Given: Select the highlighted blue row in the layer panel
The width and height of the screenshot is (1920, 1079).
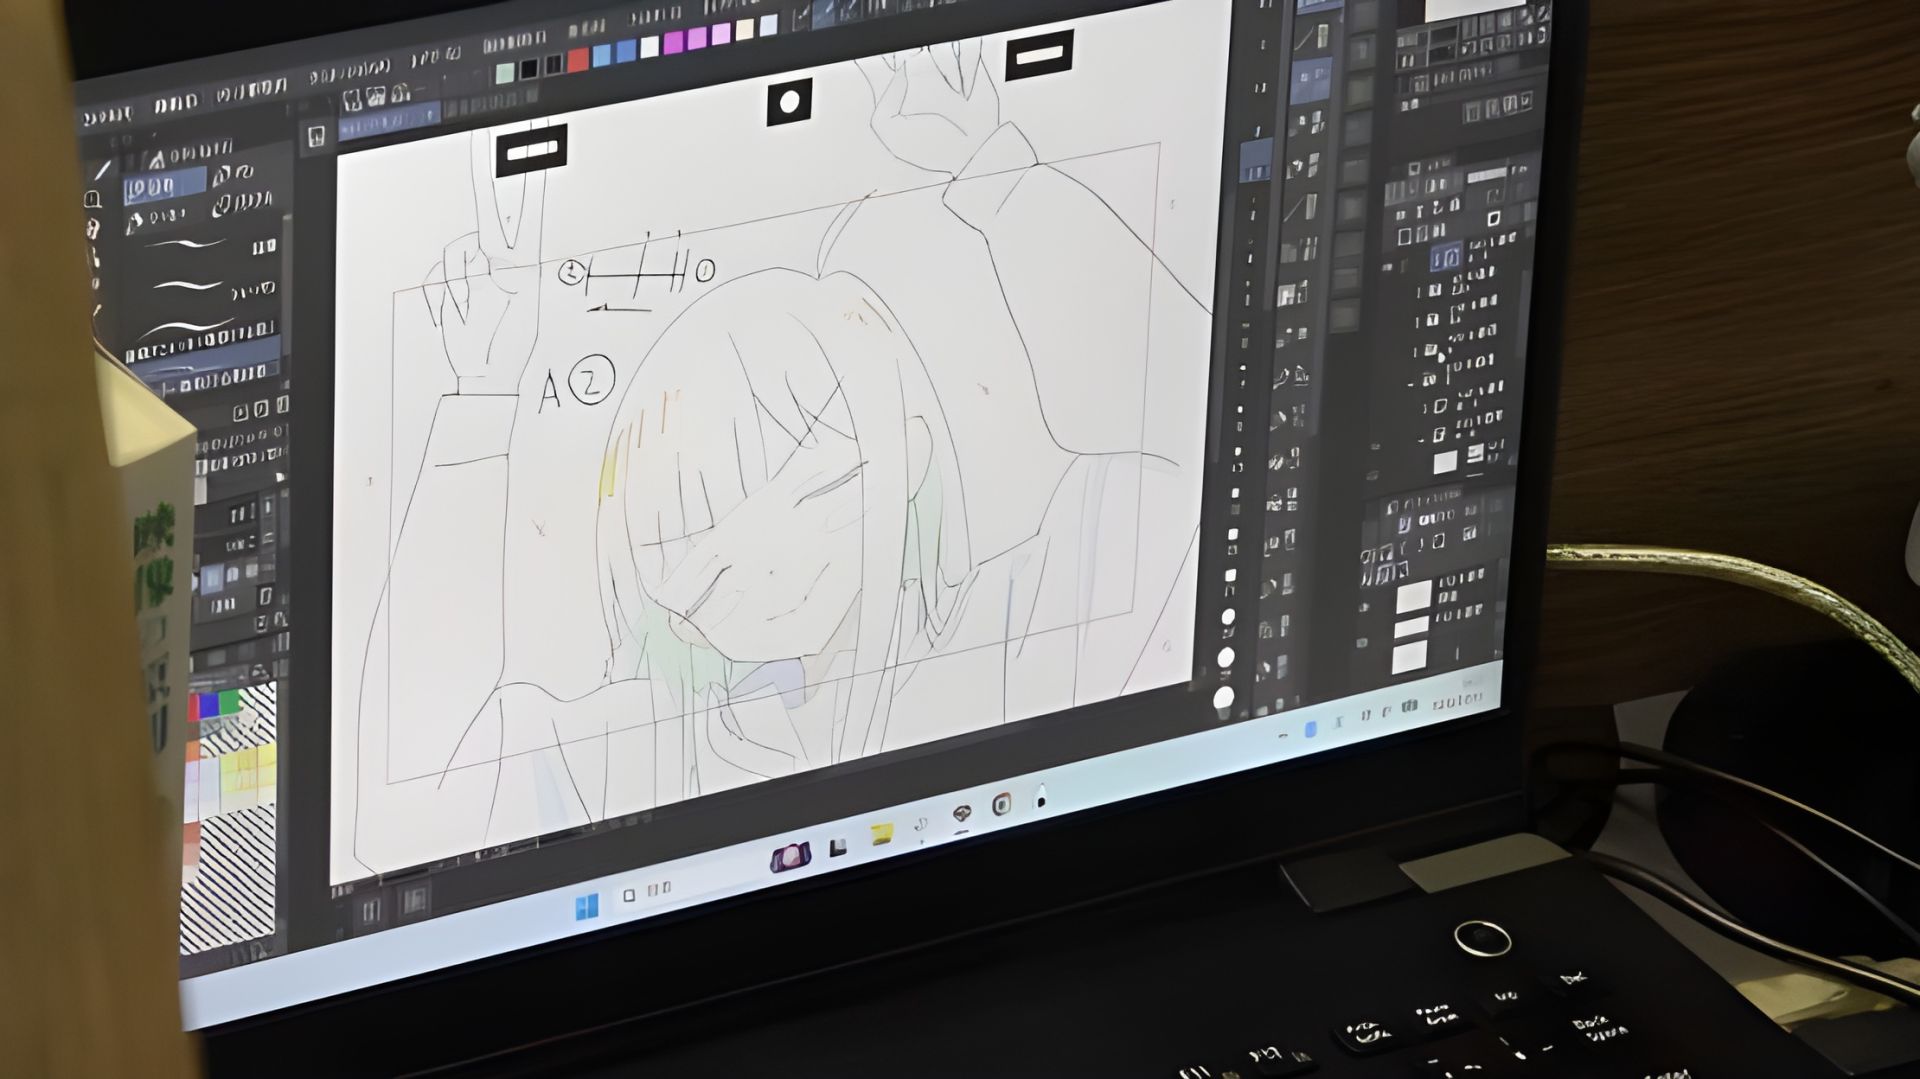Looking at the screenshot, I should (1445, 258).
